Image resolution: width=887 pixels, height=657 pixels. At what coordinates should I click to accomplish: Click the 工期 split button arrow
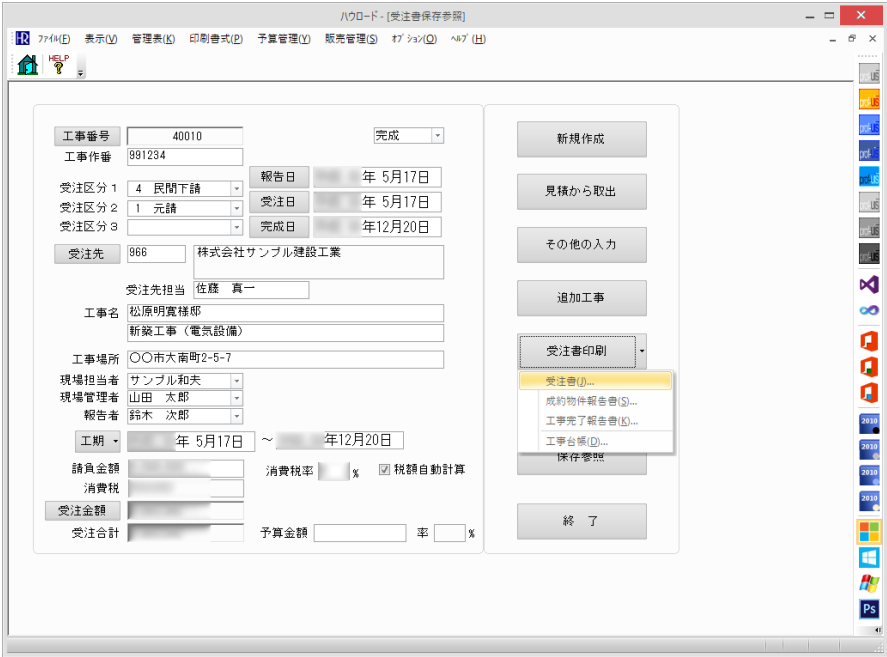click(x=116, y=440)
